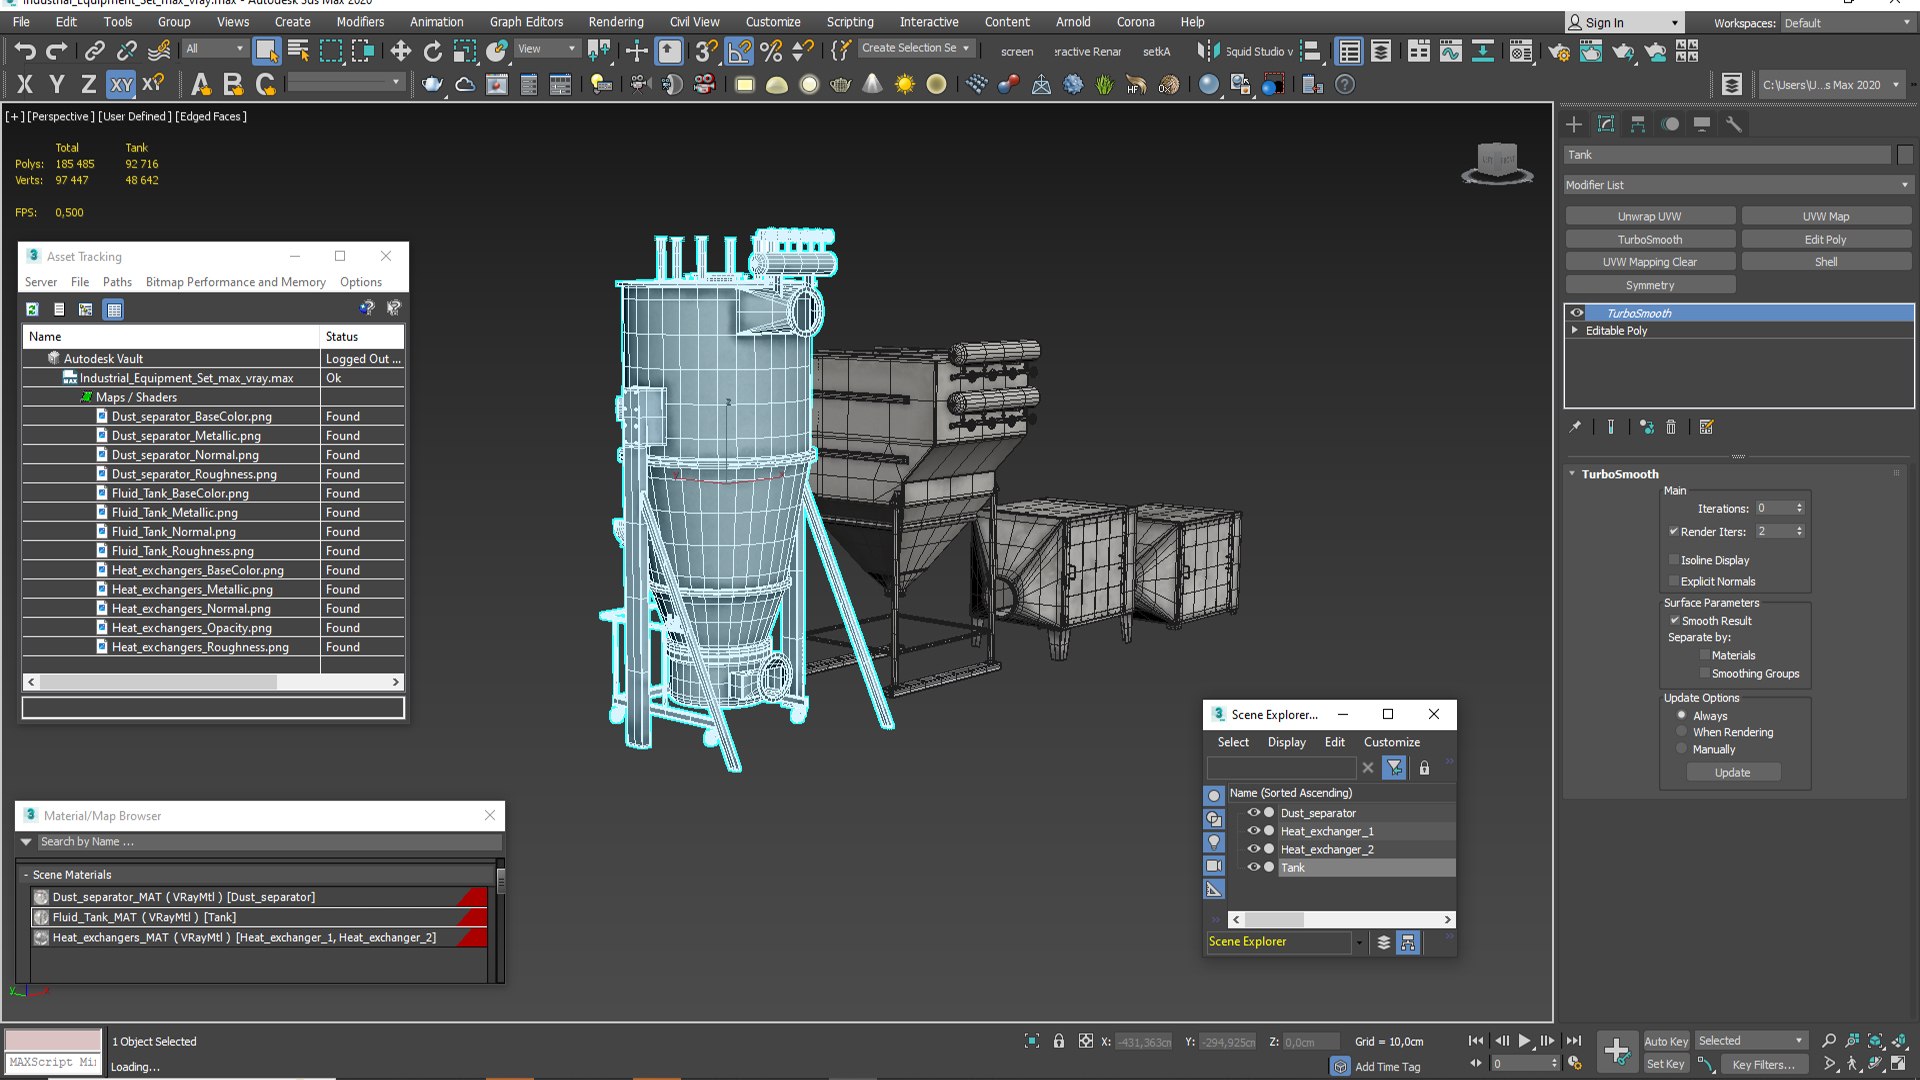Click the Symmetry modifier button
The width and height of the screenshot is (1920, 1080).
click(x=1650, y=285)
